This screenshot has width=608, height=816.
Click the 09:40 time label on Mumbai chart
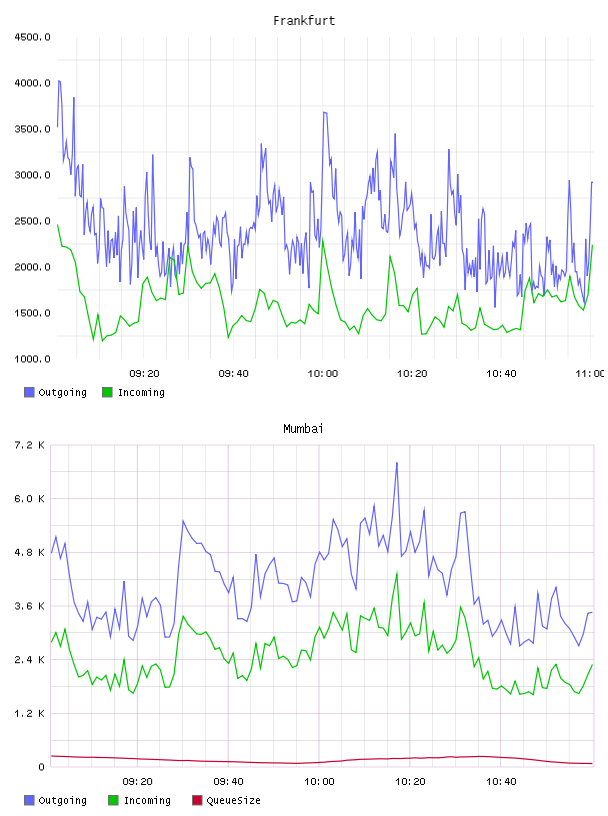click(x=228, y=782)
